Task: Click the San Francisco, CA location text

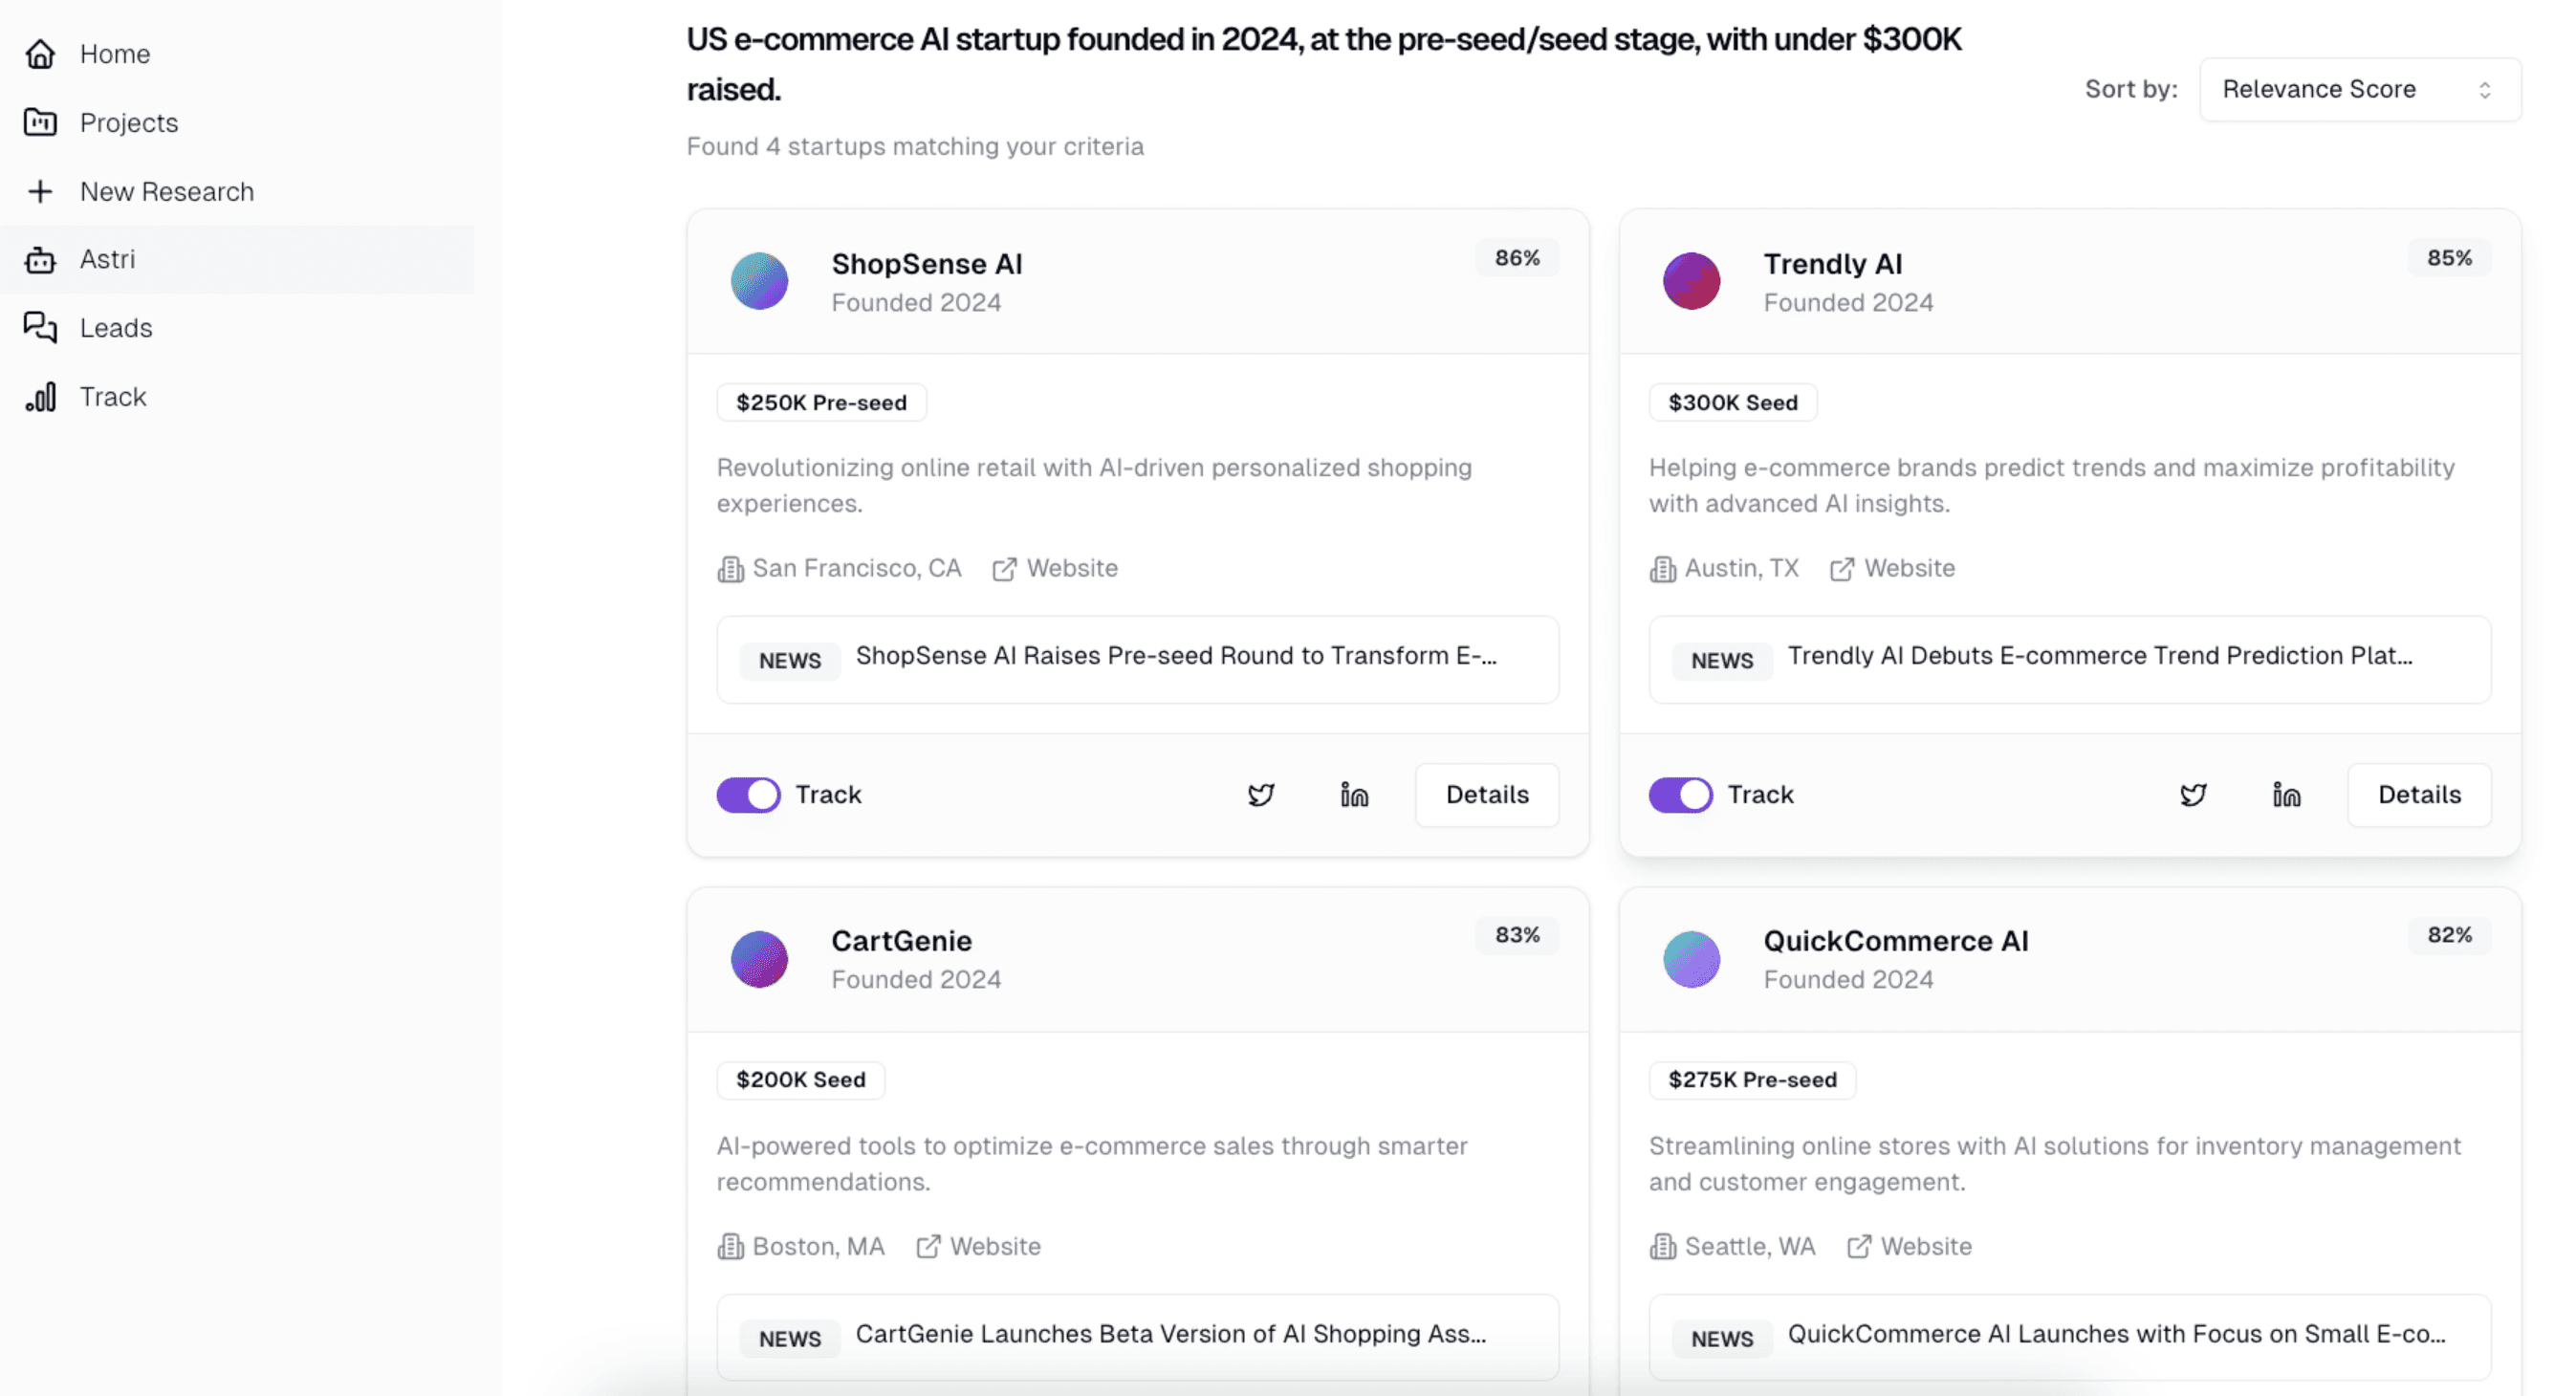Action: click(x=857, y=569)
